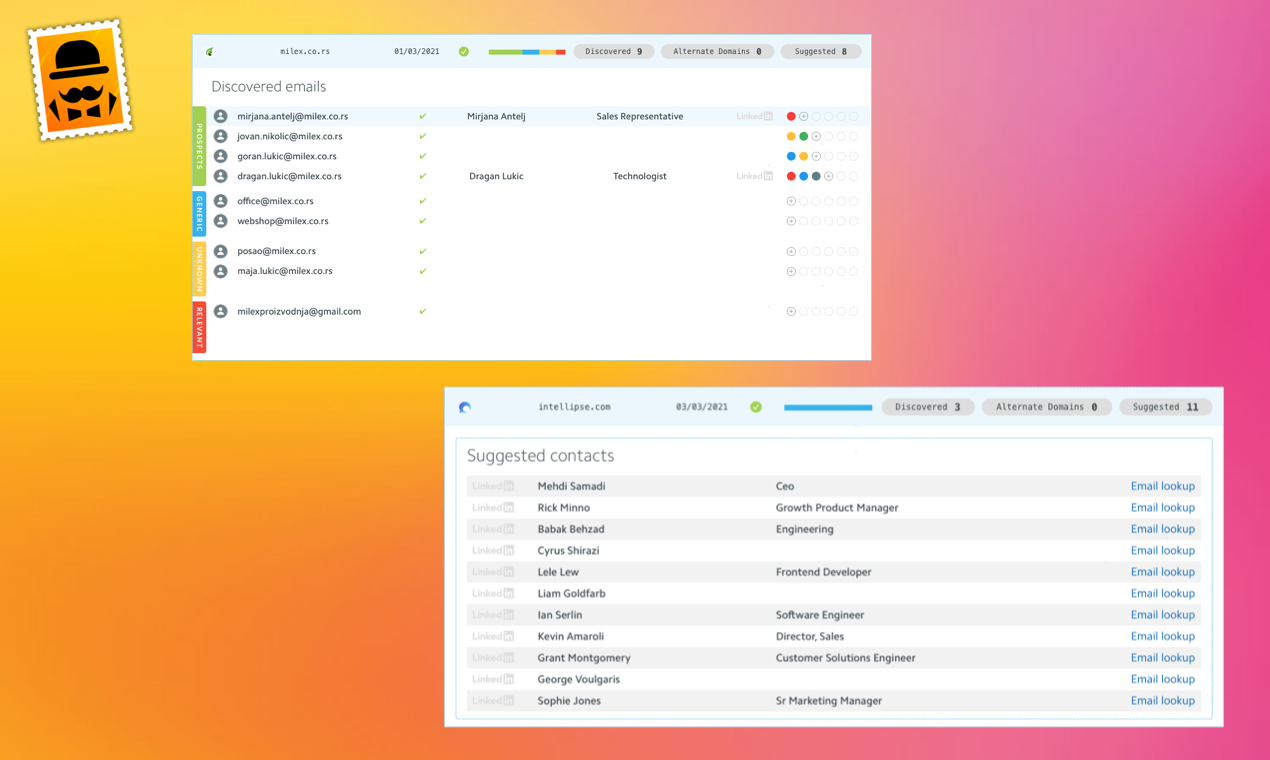Click the Technologist job title
The height and width of the screenshot is (760, 1270).
click(x=640, y=176)
